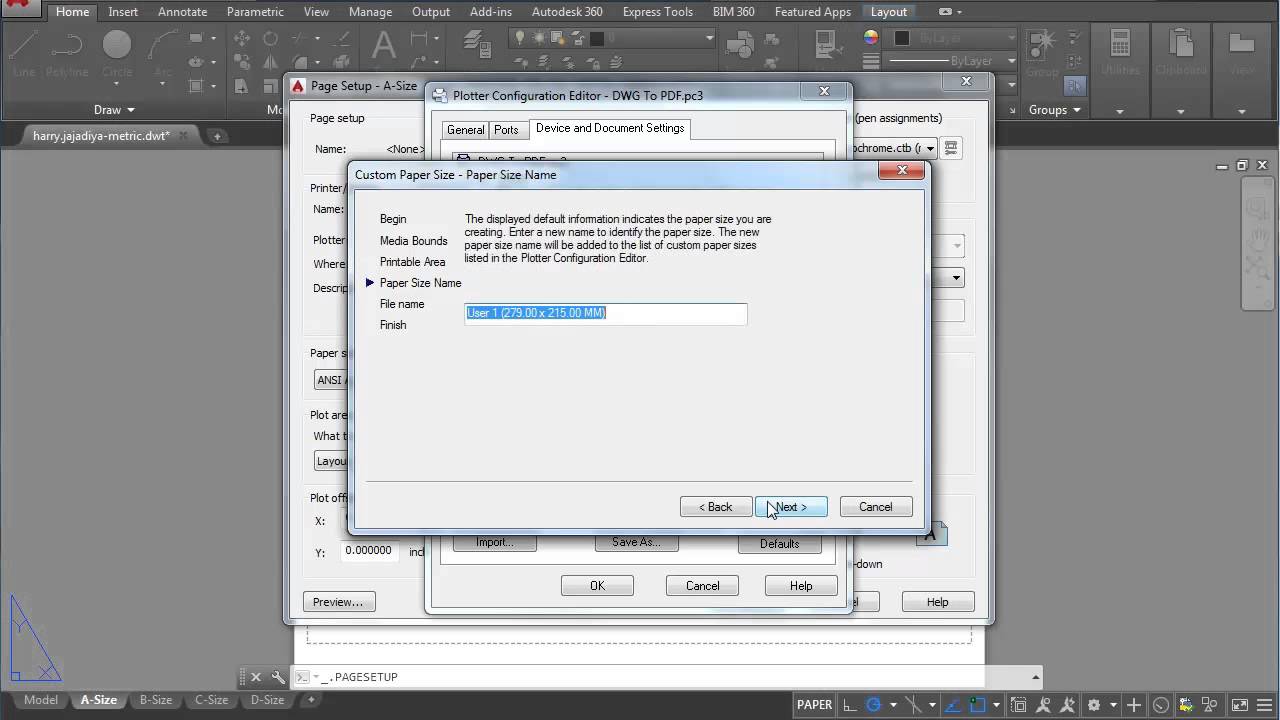Open ByLayer color dropdown in ribbon
Viewport: 1280px width, 720px height.
[1012, 38]
